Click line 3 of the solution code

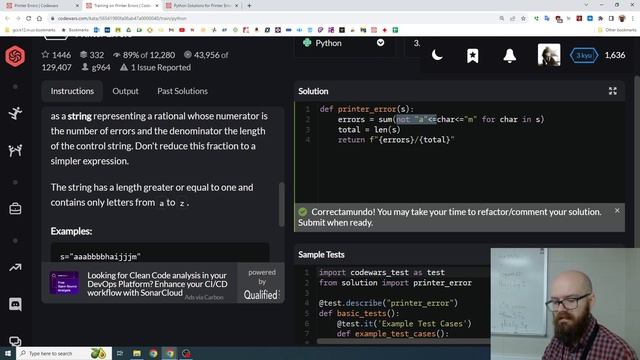click(x=369, y=130)
